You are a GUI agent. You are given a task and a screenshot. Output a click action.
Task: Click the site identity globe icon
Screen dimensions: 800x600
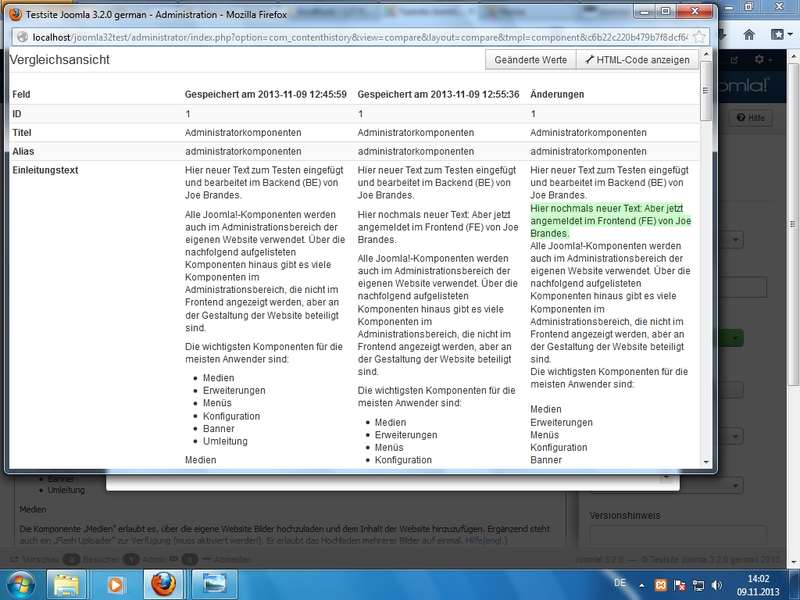tap(22, 37)
